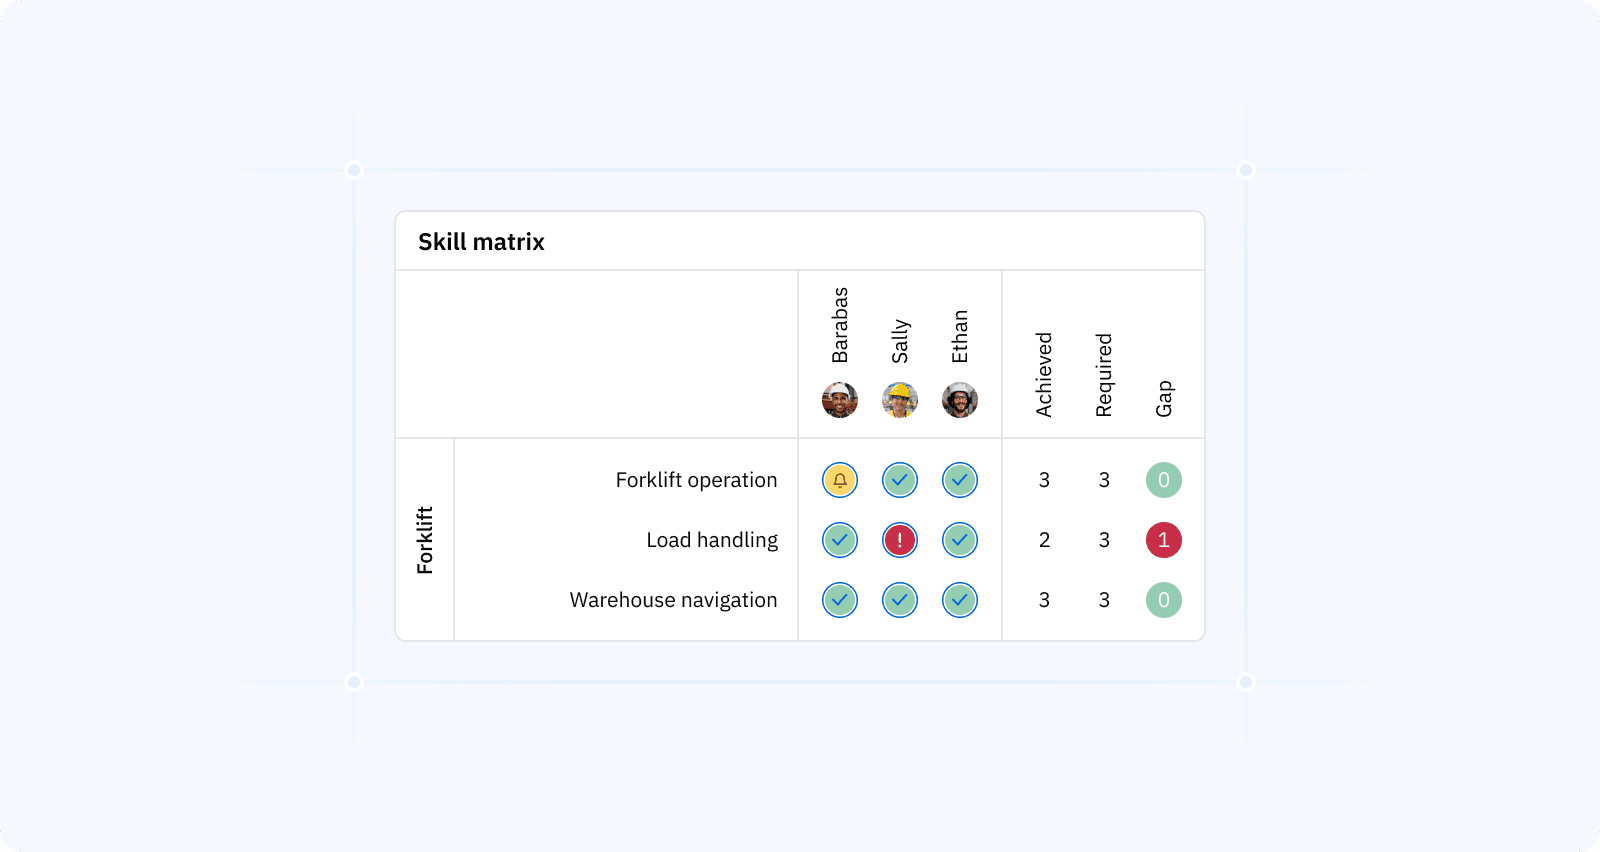Click Barabas's checkmark for Warehouse navigation
This screenshot has height=852, width=1600.
point(840,600)
